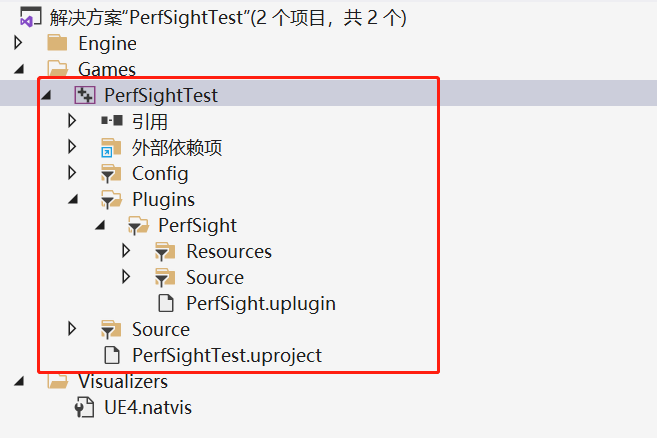Click the 引用 references icon
Image resolution: width=657 pixels, height=438 pixels.
click(111, 122)
